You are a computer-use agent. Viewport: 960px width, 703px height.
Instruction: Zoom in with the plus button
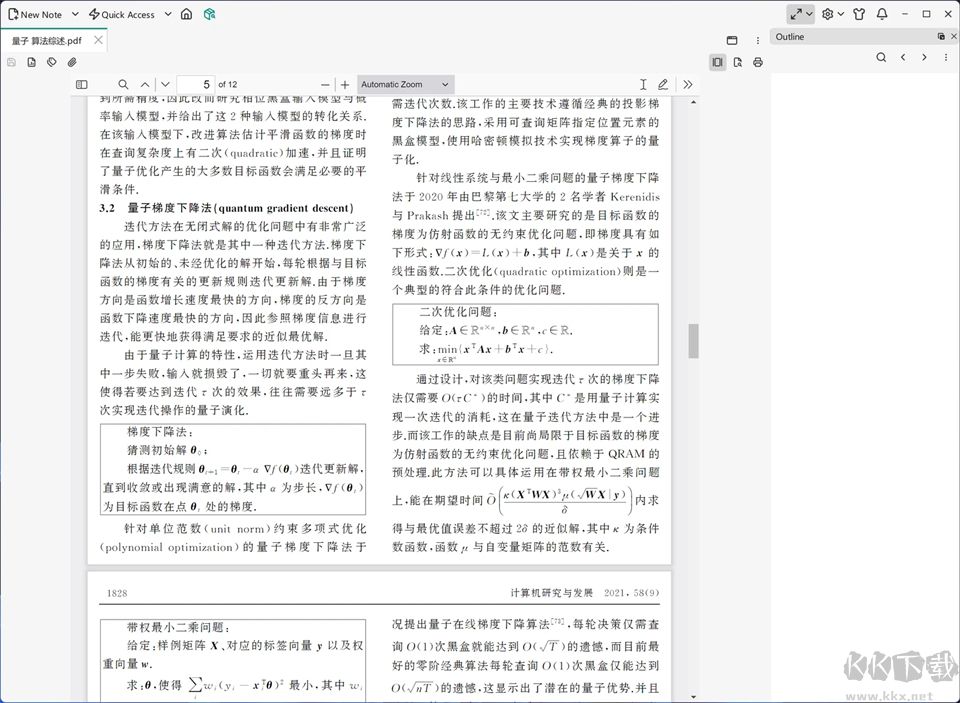coord(345,85)
